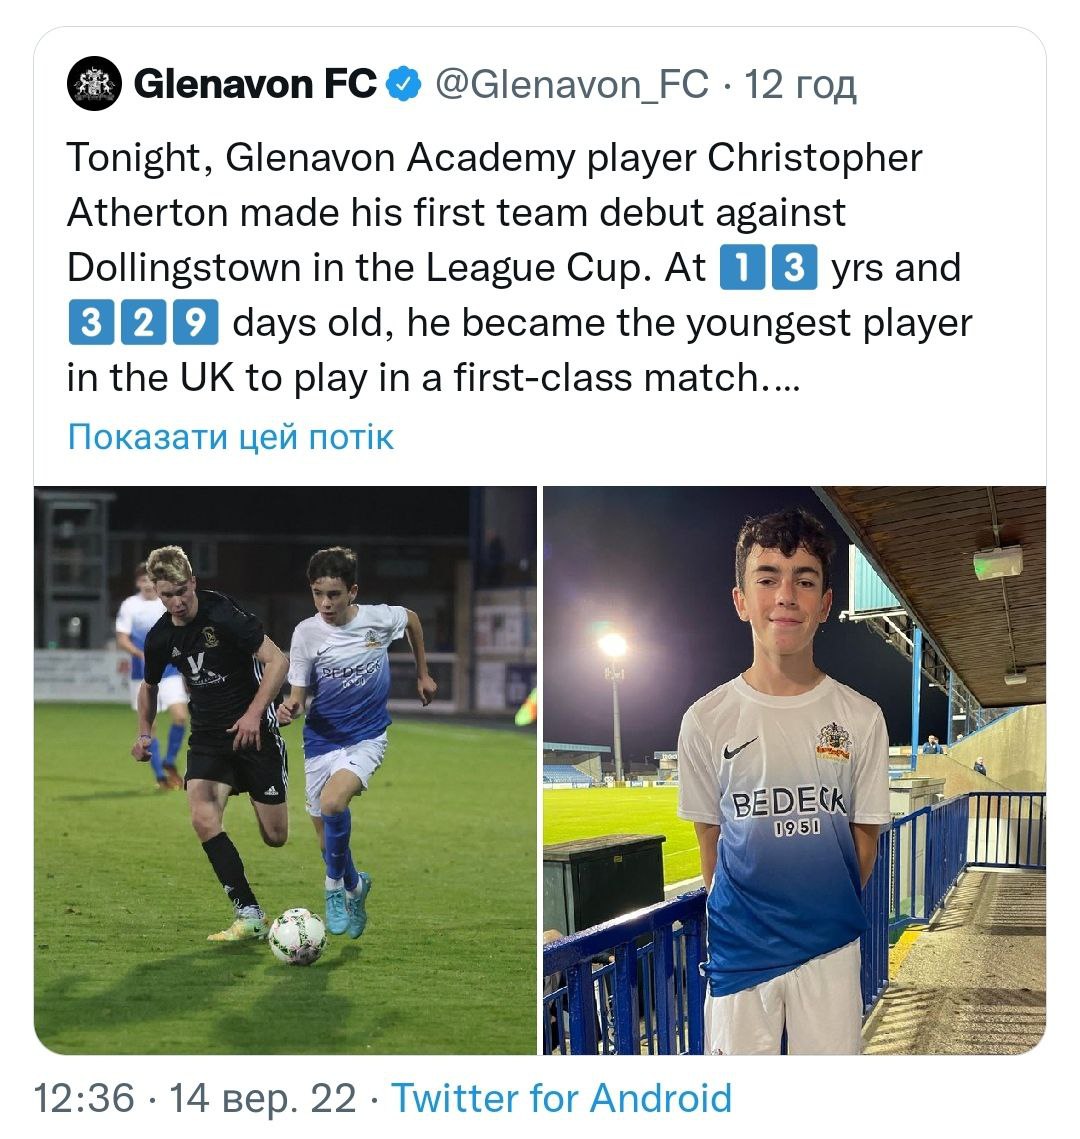Open the @Glenavon_FC handle
Image resolution: width=1080 pixels, height=1139 pixels.
(572, 84)
